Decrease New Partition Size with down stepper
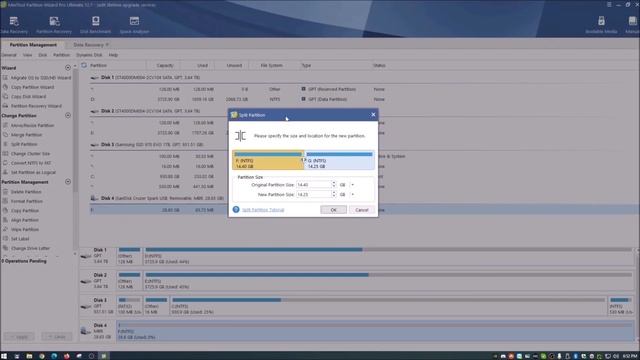Image resolution: width=640 pixels, height=360 pixels. [333, 196]
